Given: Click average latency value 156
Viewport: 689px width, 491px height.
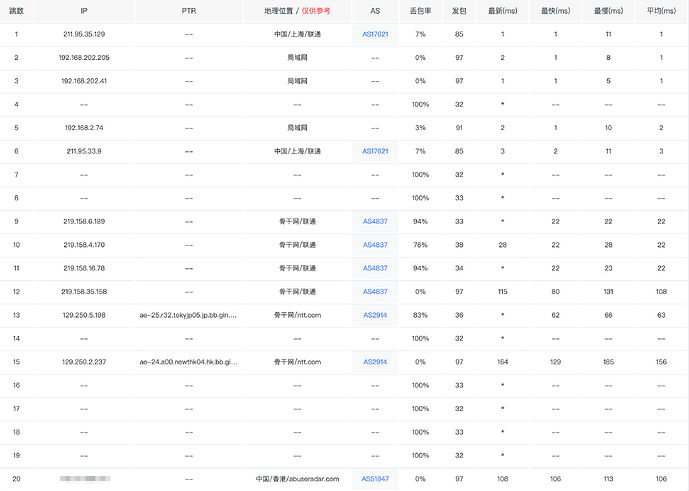Looking at the screenshot, I should (661, 362).
